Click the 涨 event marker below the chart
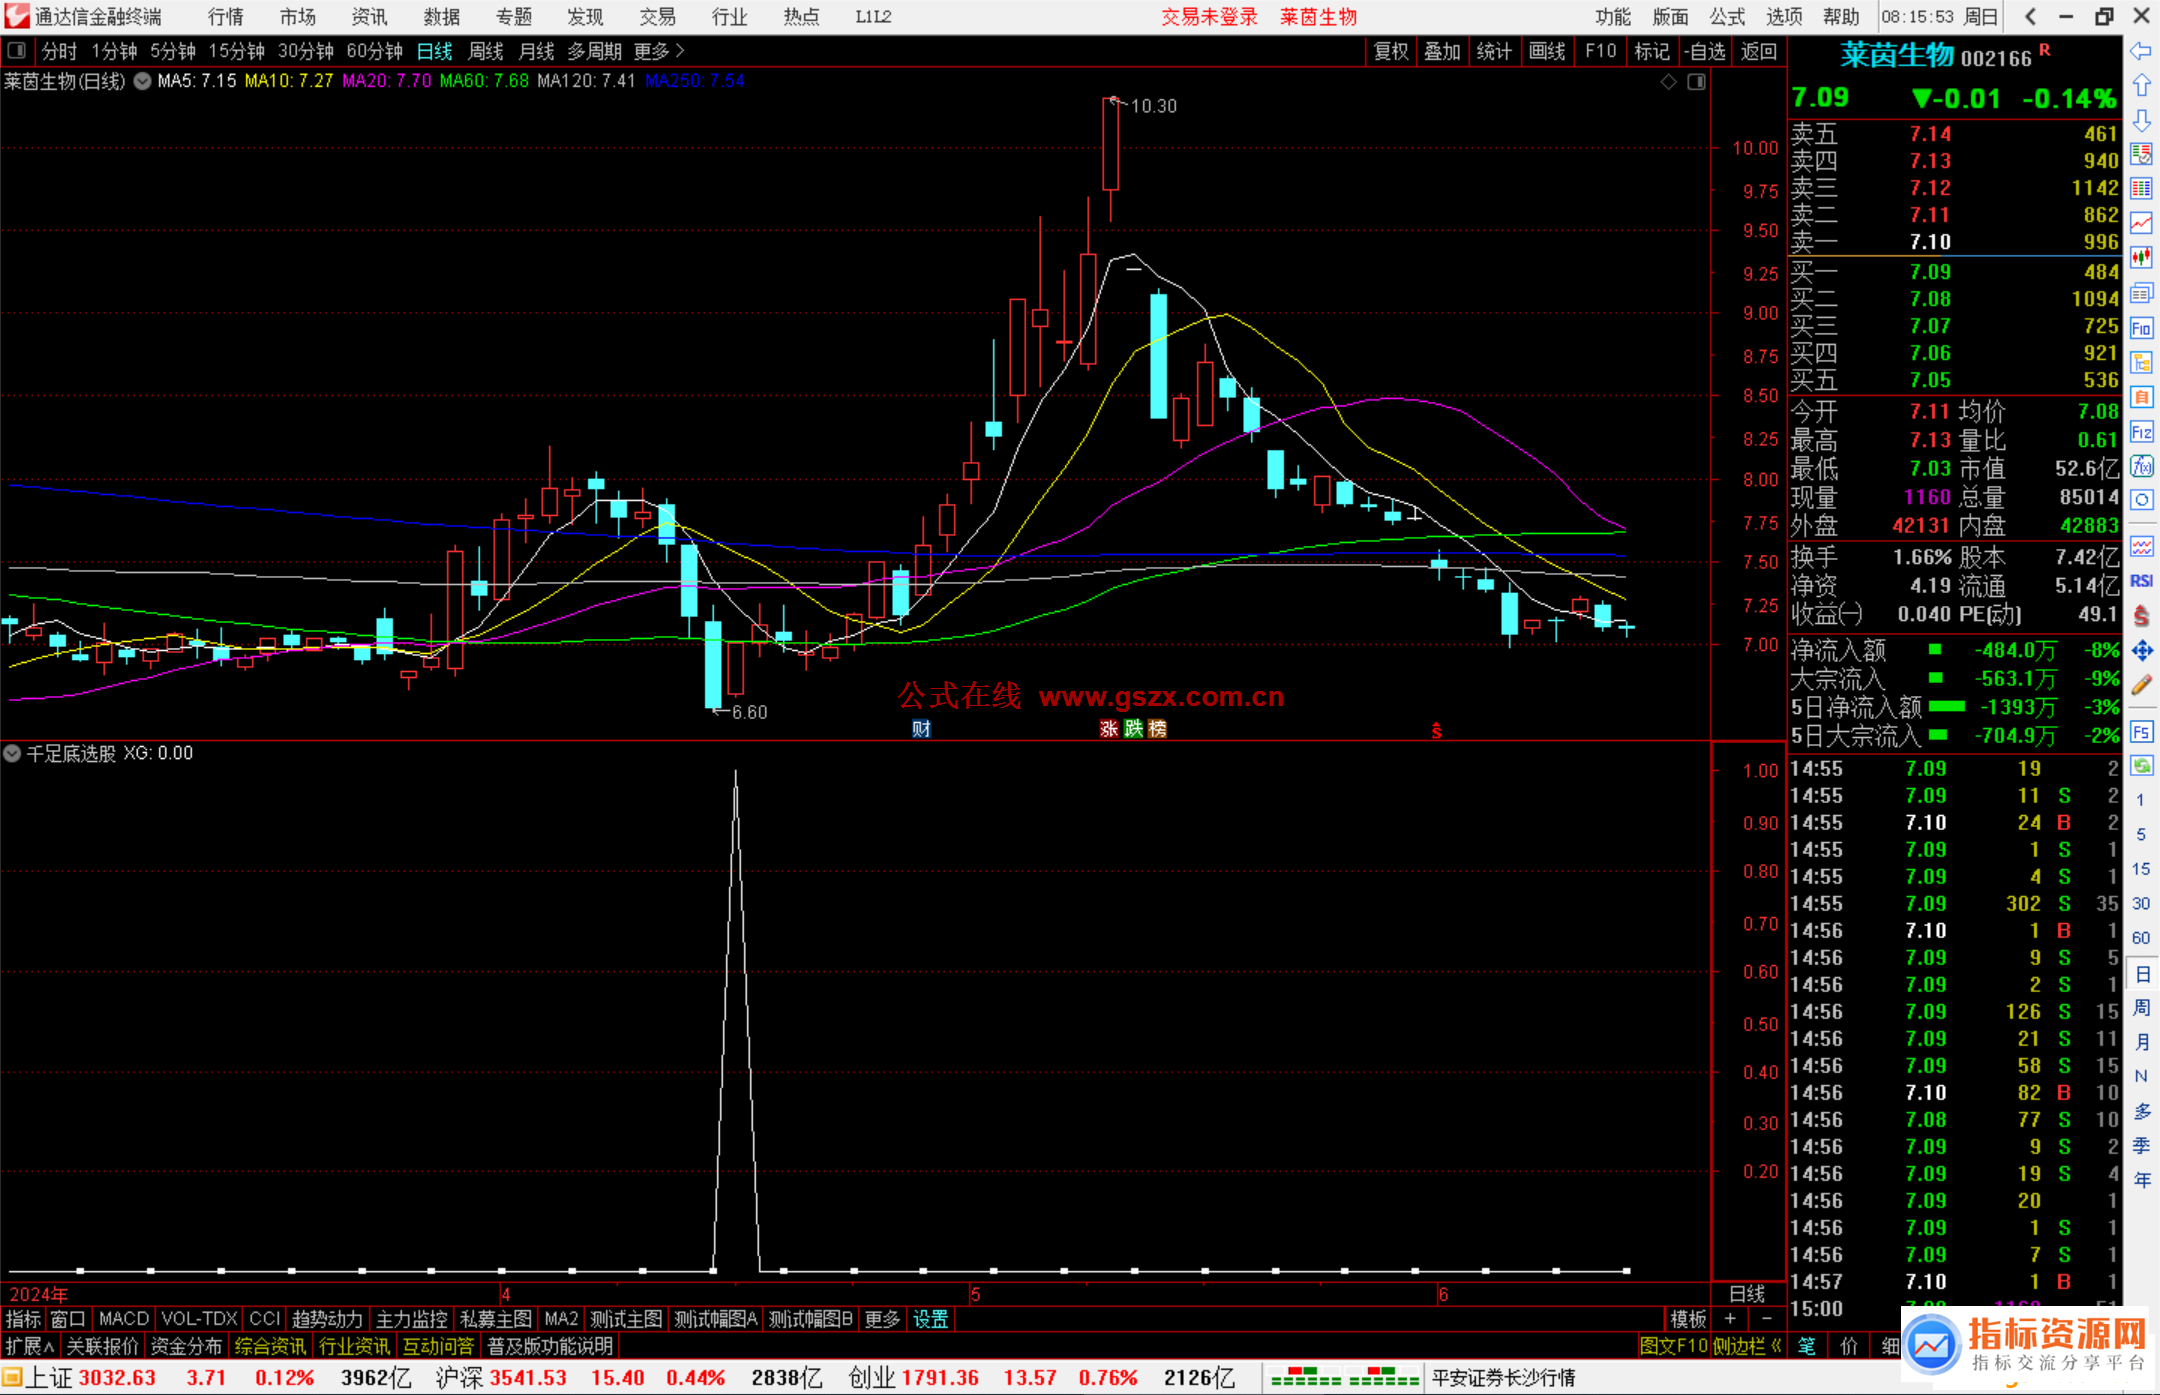This screenshot has height=1395, width=2160. (1109, 729)
